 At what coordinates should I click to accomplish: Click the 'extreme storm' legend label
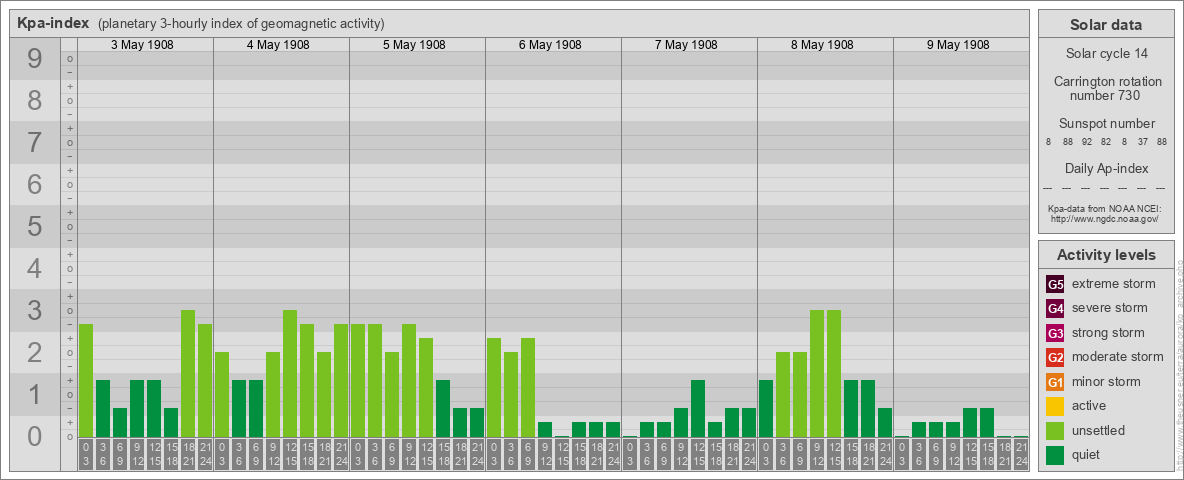pos(1113,284)
